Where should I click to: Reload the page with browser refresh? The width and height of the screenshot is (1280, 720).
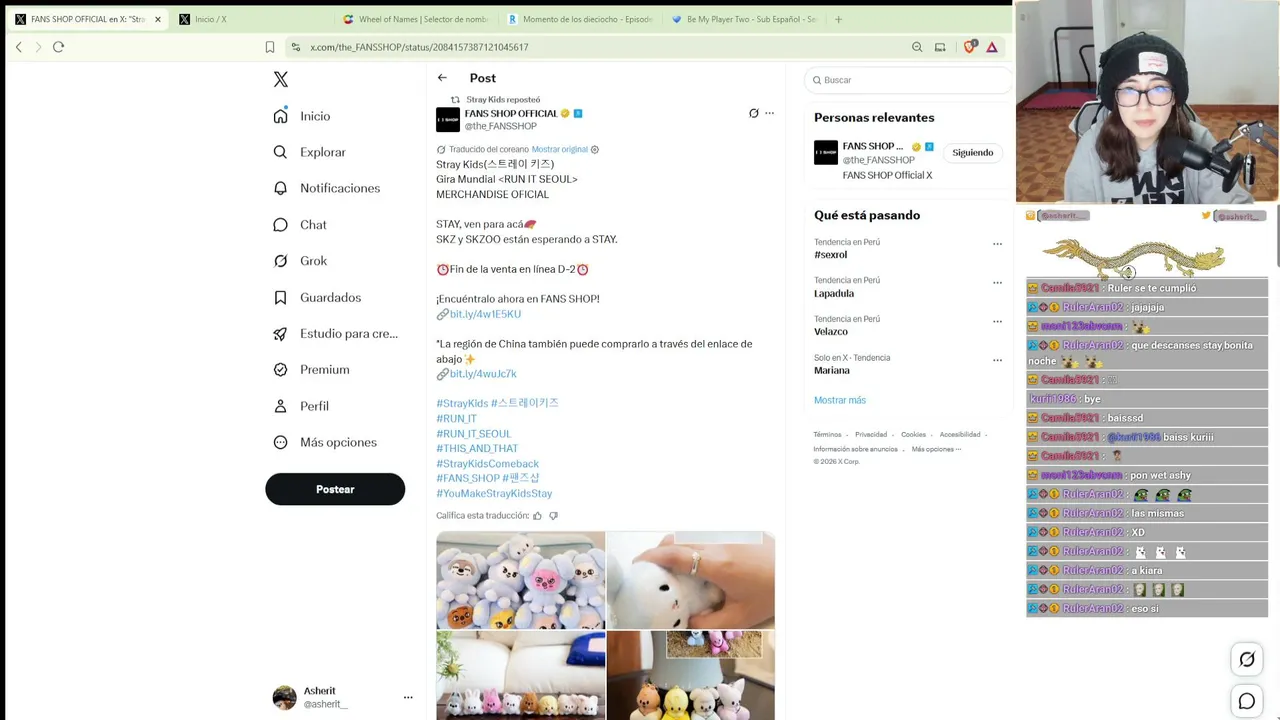coord(58,47)
